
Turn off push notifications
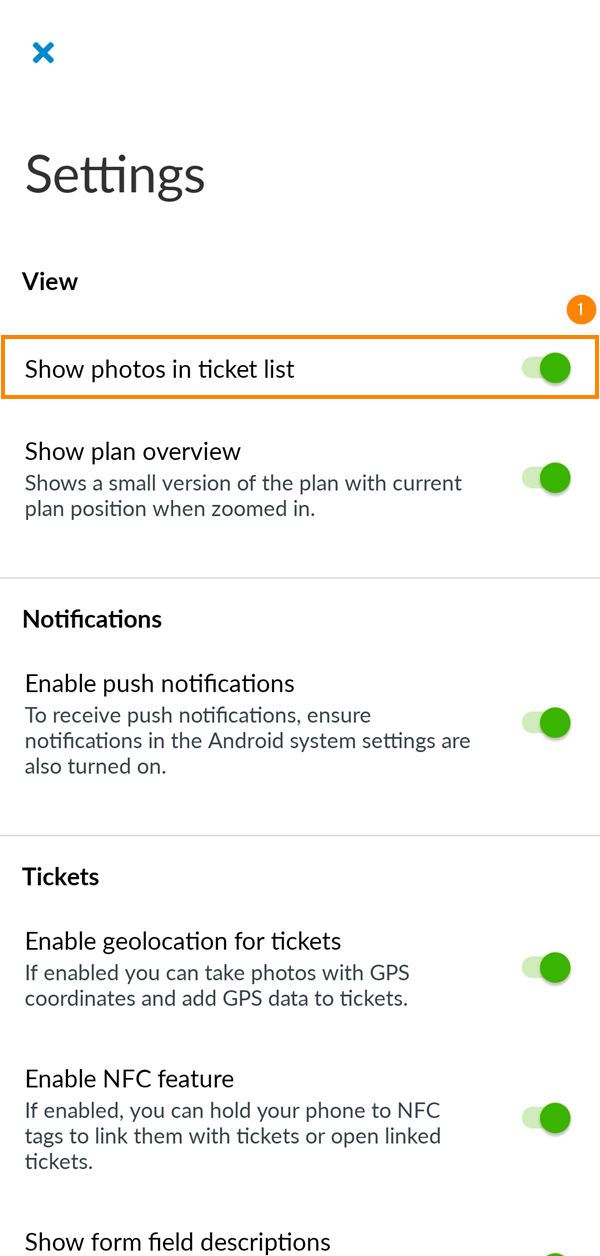548,722
